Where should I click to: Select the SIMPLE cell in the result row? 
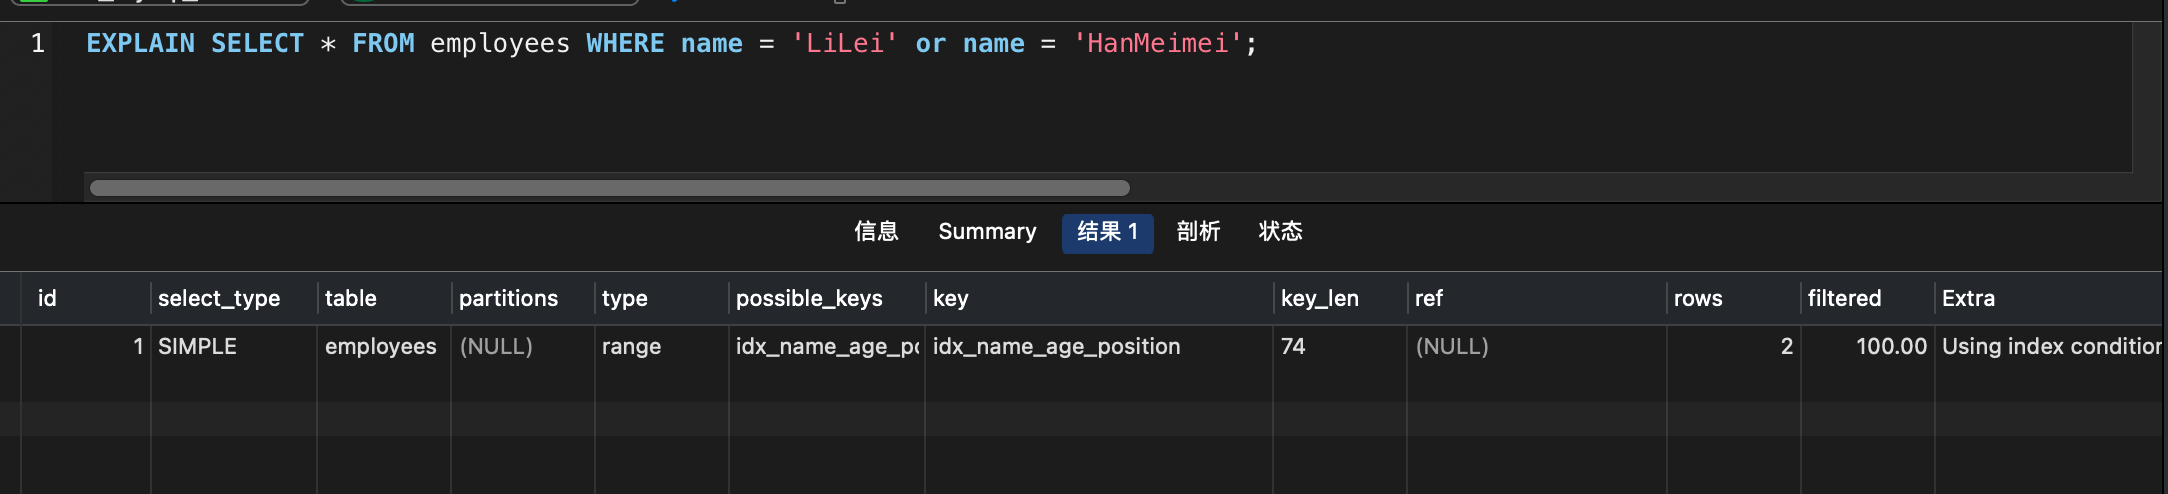pos(197,346)
